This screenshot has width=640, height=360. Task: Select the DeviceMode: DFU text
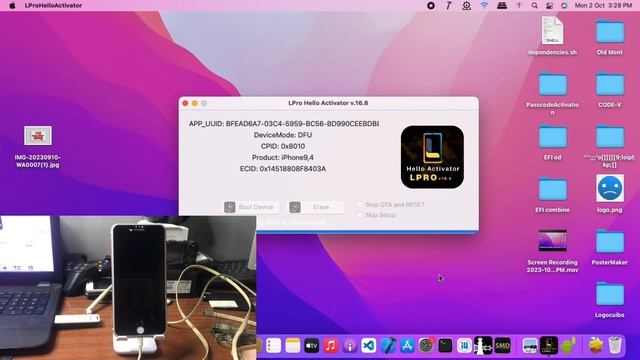[x=283, y=135]
